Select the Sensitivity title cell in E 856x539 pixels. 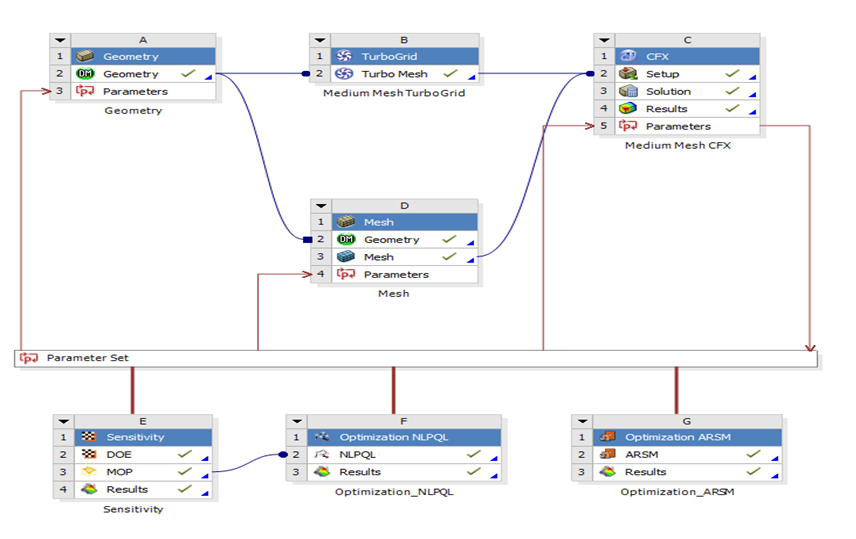(143, 437)
